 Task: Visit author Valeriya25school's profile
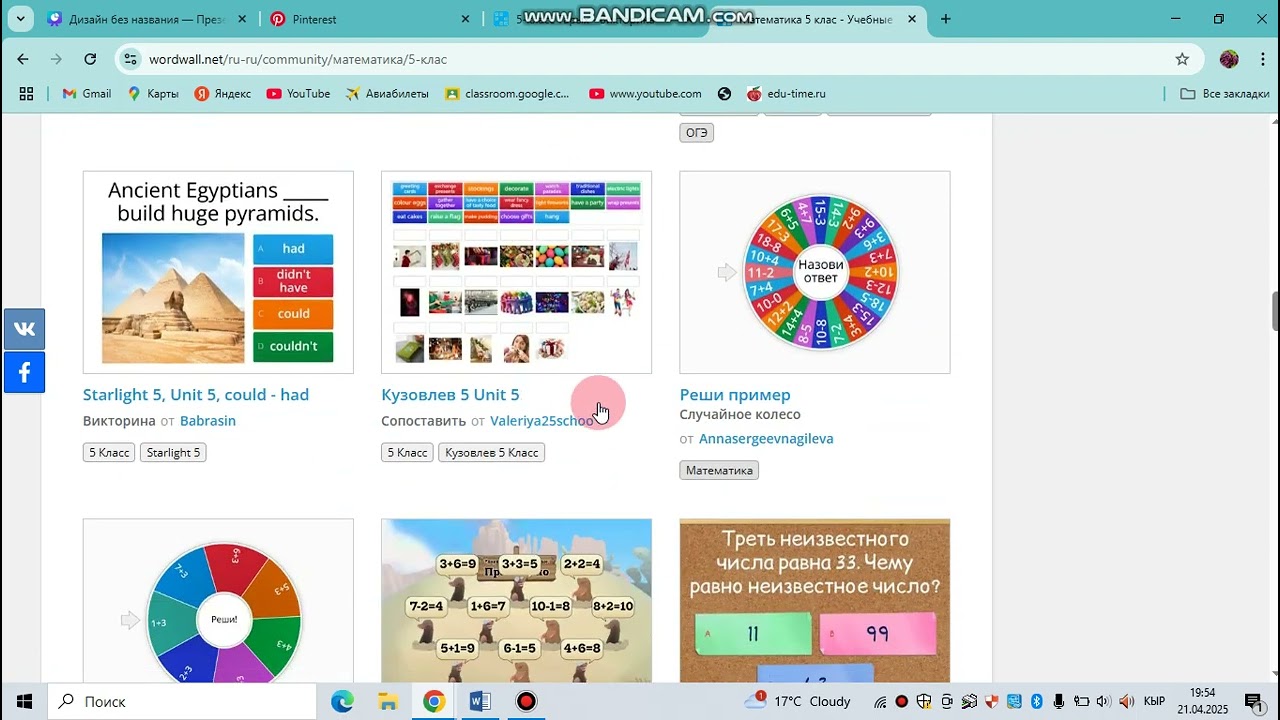tap(541, 421)
